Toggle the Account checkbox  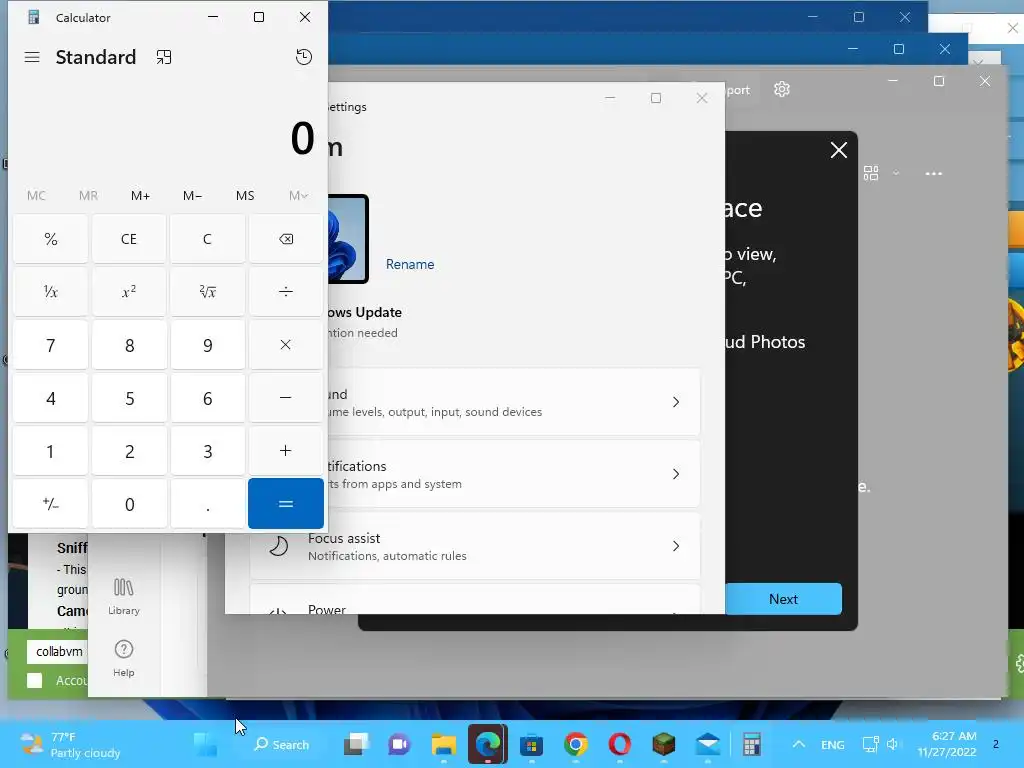pyautogui.click(x=35, y=680)
